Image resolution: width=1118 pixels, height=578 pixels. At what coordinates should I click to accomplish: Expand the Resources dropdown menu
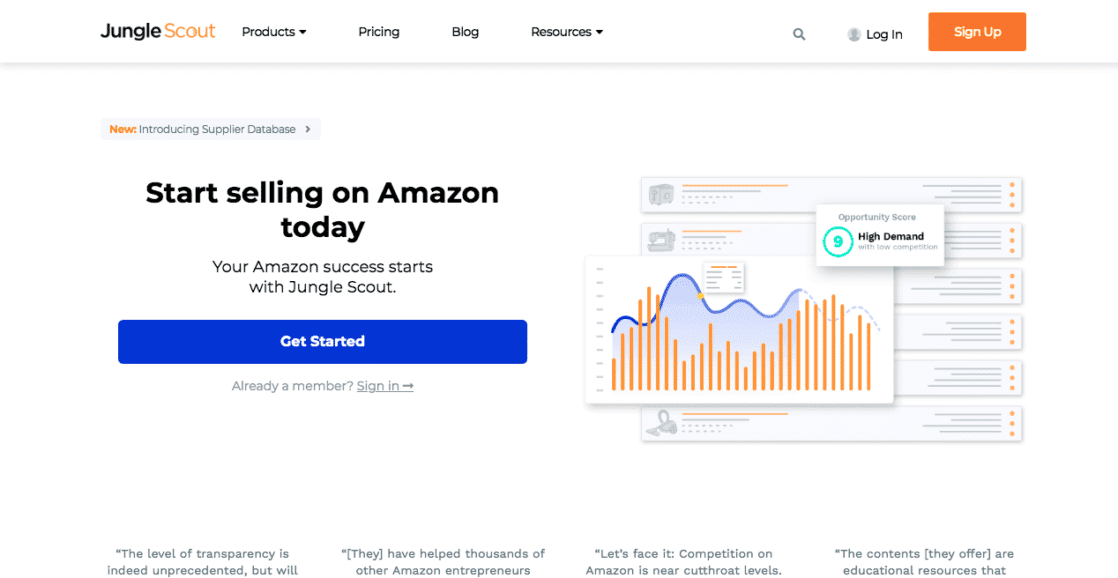(x=567, y=32)
